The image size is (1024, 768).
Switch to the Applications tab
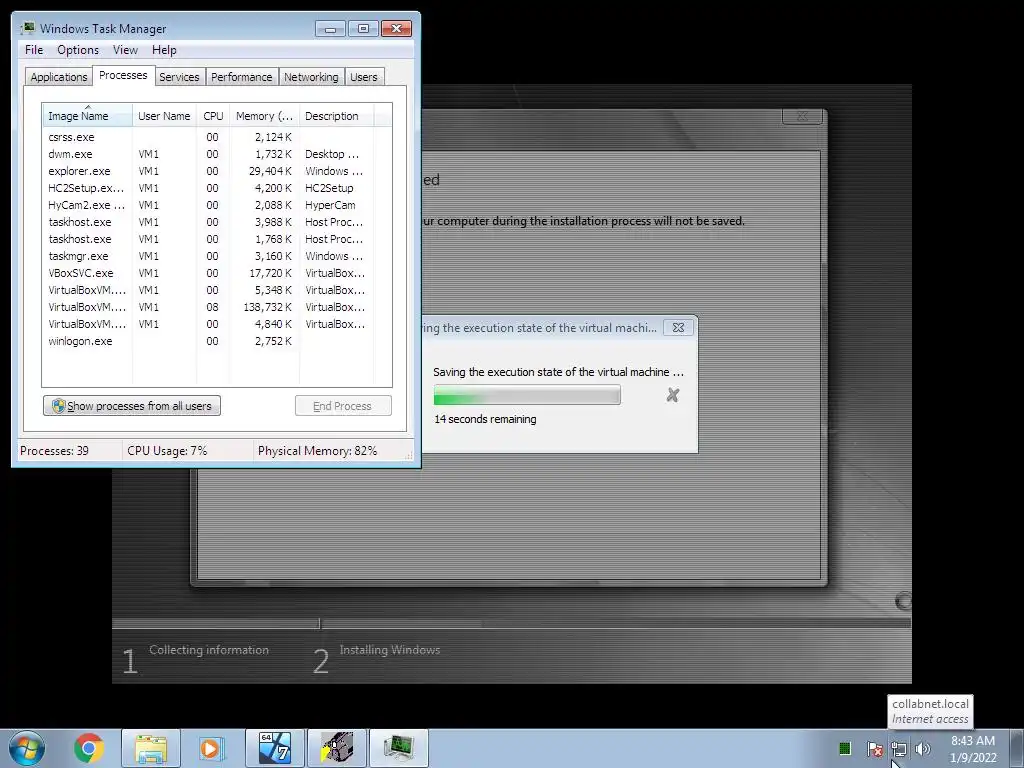click(x=59, y=77)
